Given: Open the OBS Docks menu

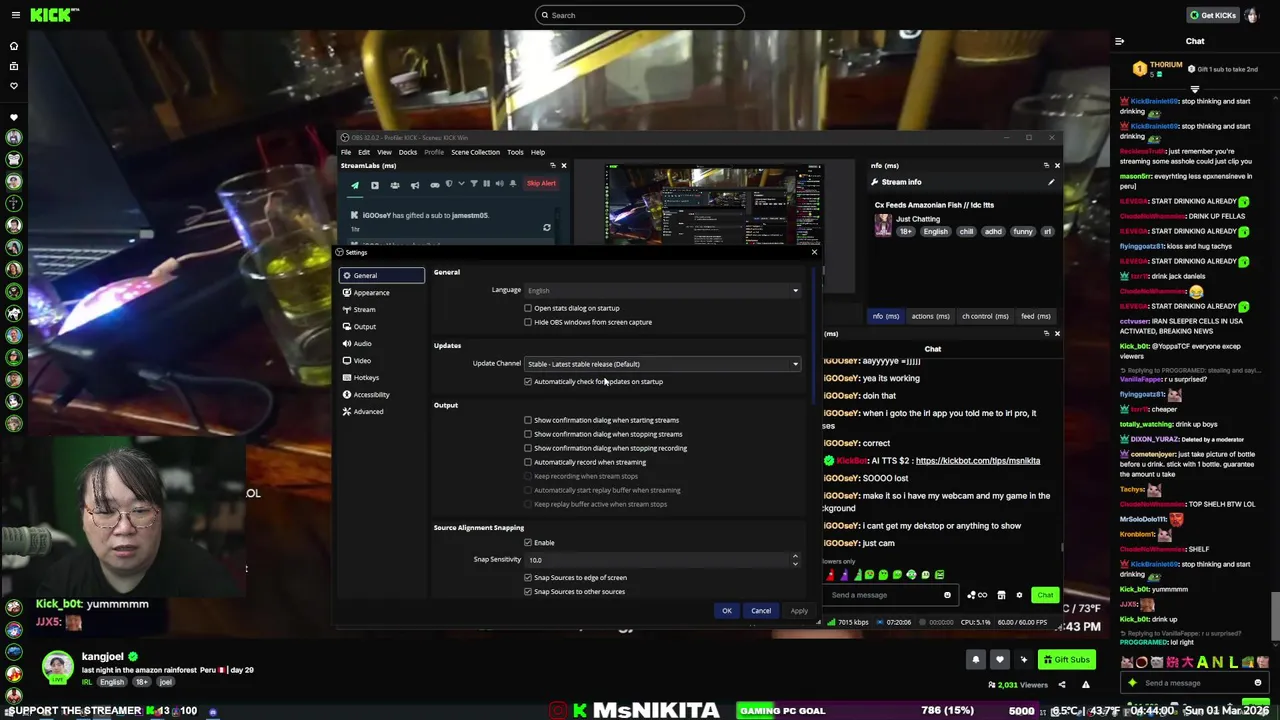Looking at the screenshot, I should pyautogui.click(x=408, y=152).
